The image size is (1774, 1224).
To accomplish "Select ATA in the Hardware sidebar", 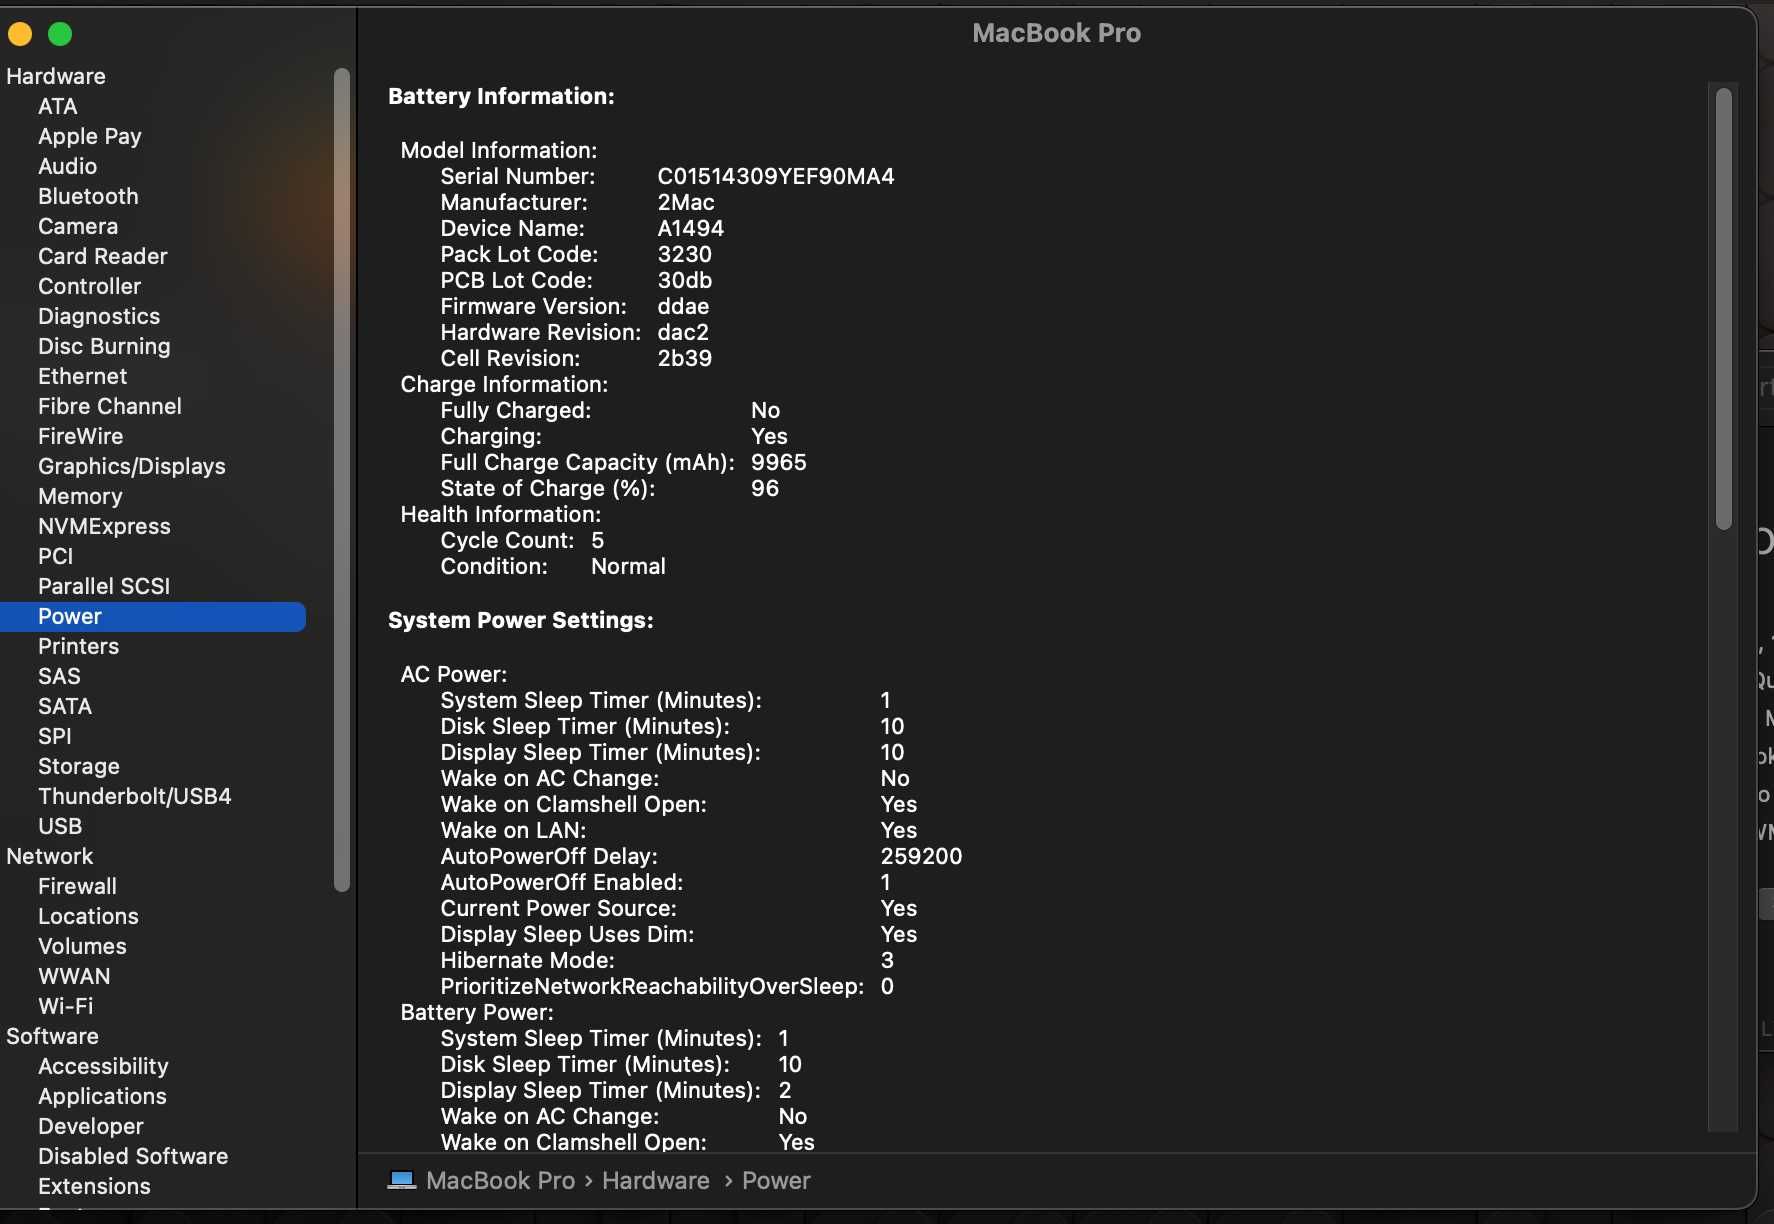I will (58, 106).
